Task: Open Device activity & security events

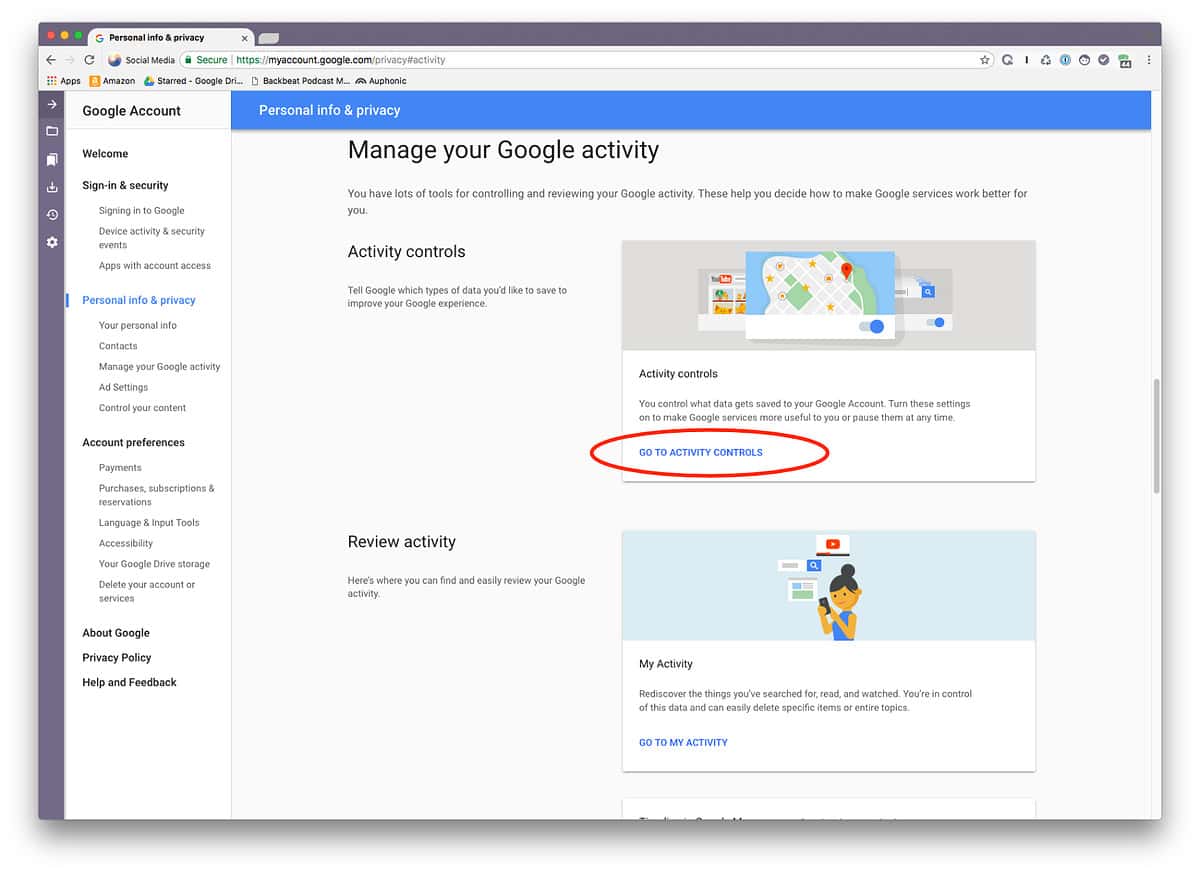Action: (x=151, y=238)
